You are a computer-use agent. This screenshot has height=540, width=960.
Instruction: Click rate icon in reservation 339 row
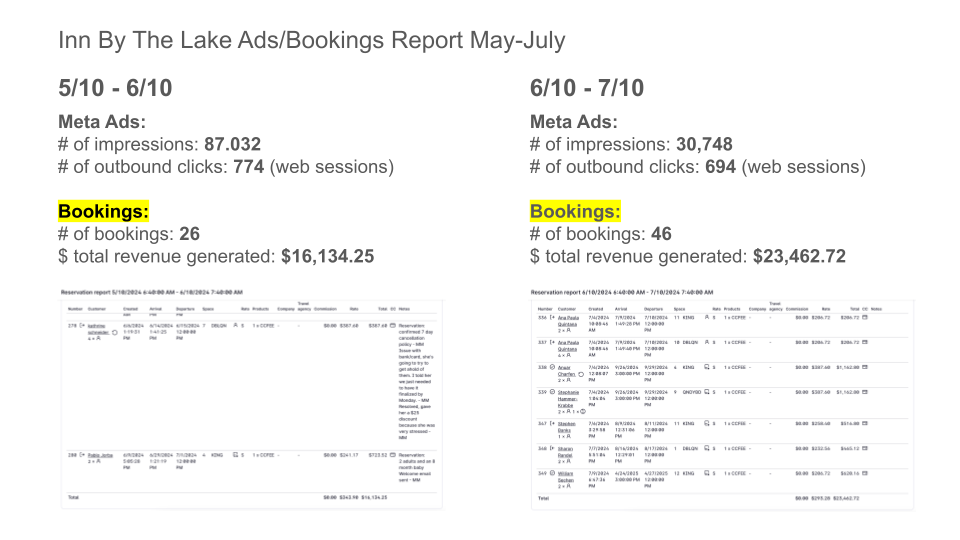coord(706,393)
